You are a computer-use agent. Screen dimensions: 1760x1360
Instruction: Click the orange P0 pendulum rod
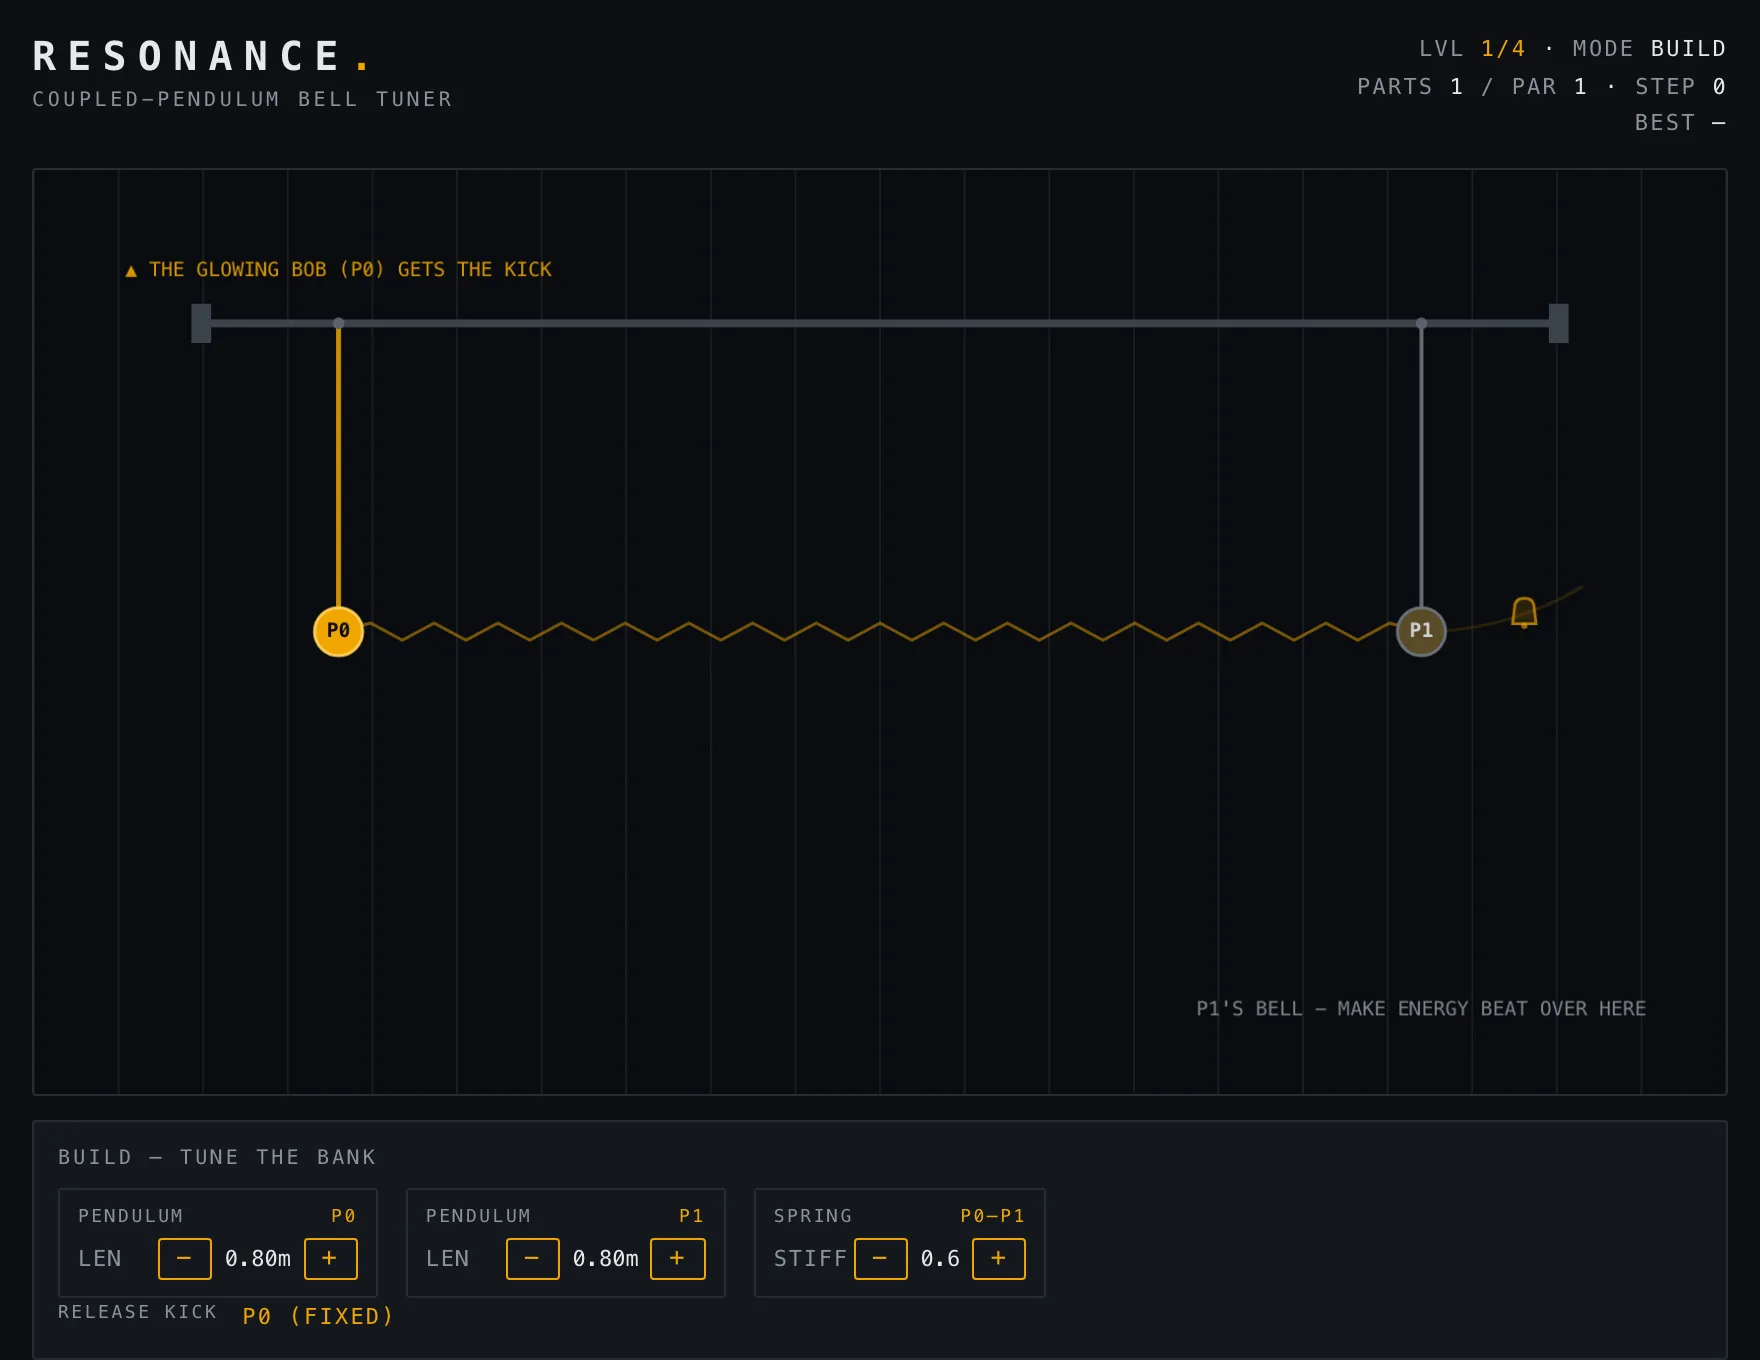338,467
